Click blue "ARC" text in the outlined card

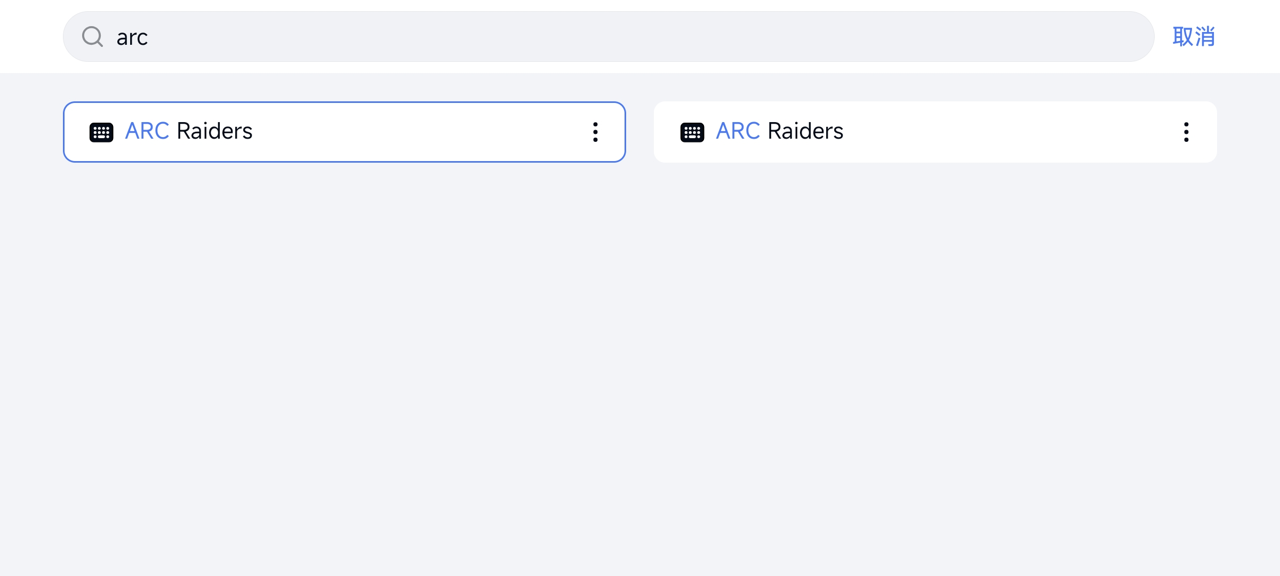[147, 131]
